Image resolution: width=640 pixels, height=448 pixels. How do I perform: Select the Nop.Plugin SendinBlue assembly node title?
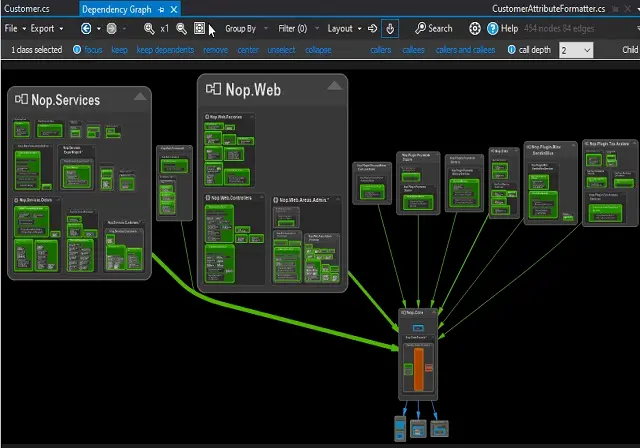(546, 149)
